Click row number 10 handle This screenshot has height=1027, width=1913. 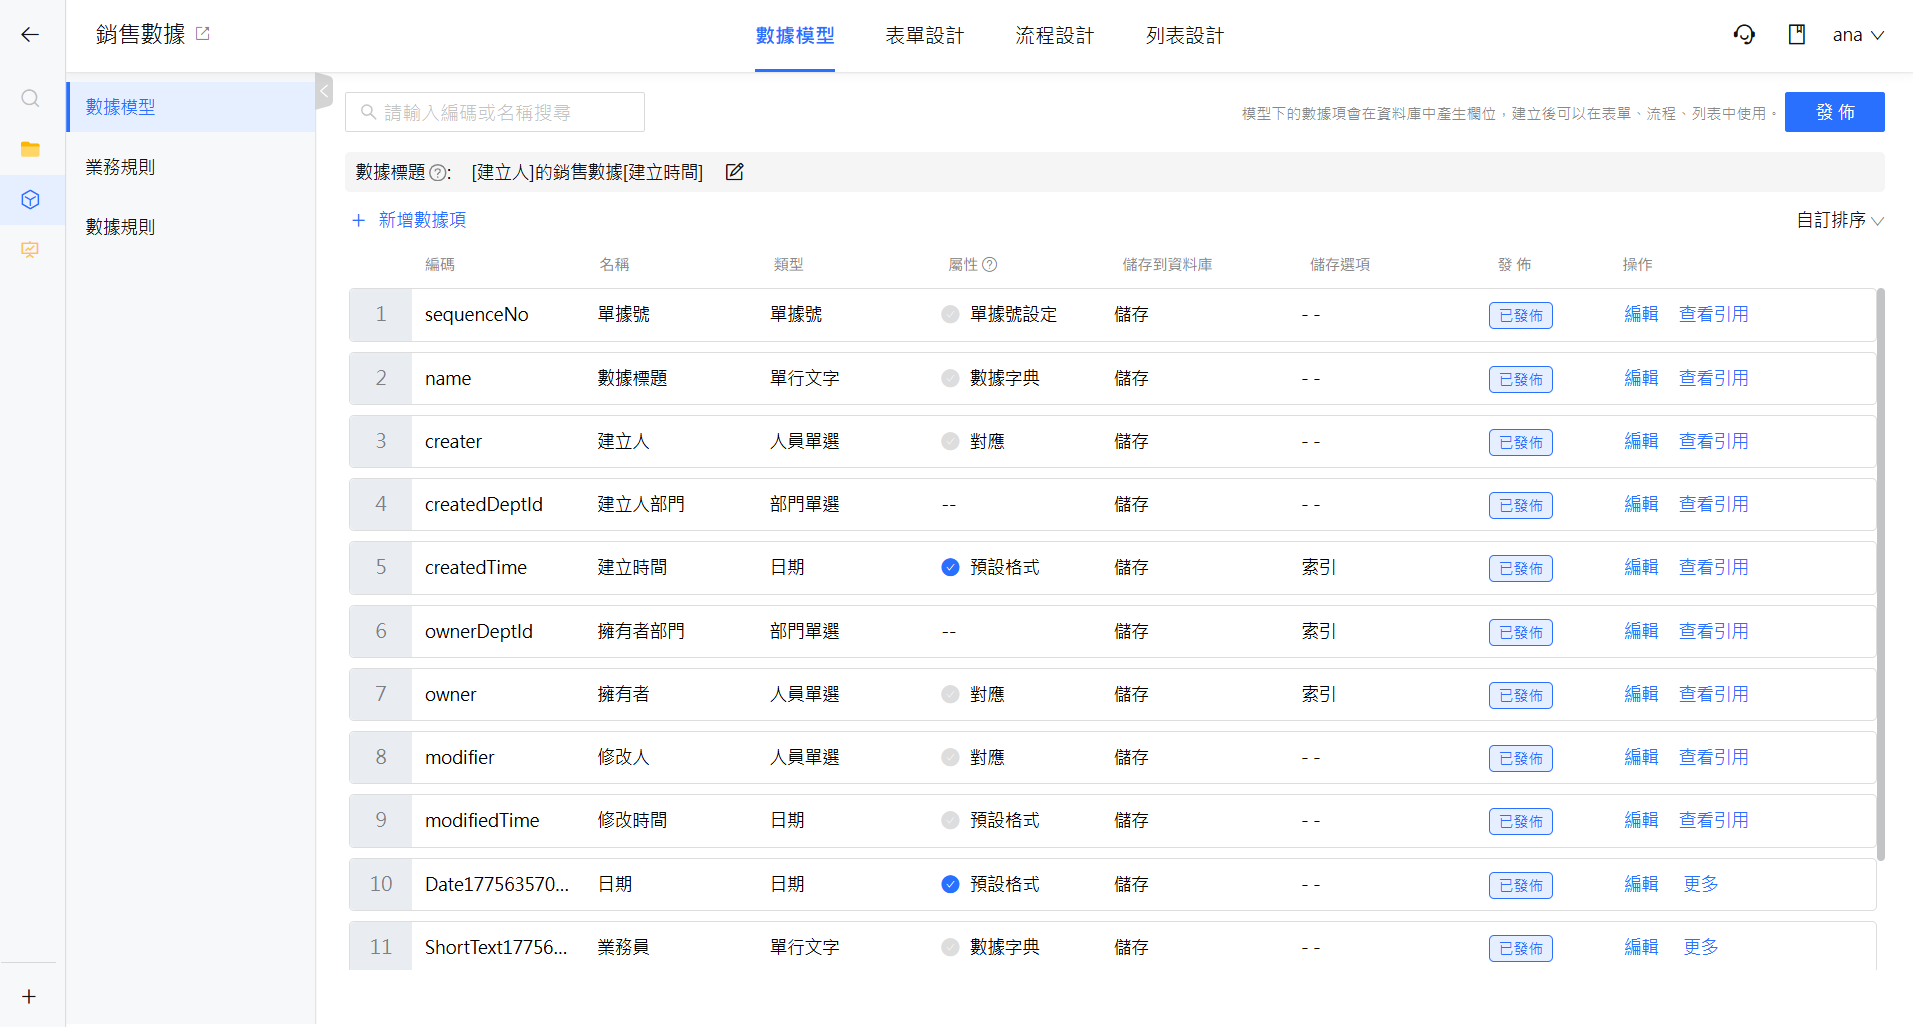tap(380, 885)
